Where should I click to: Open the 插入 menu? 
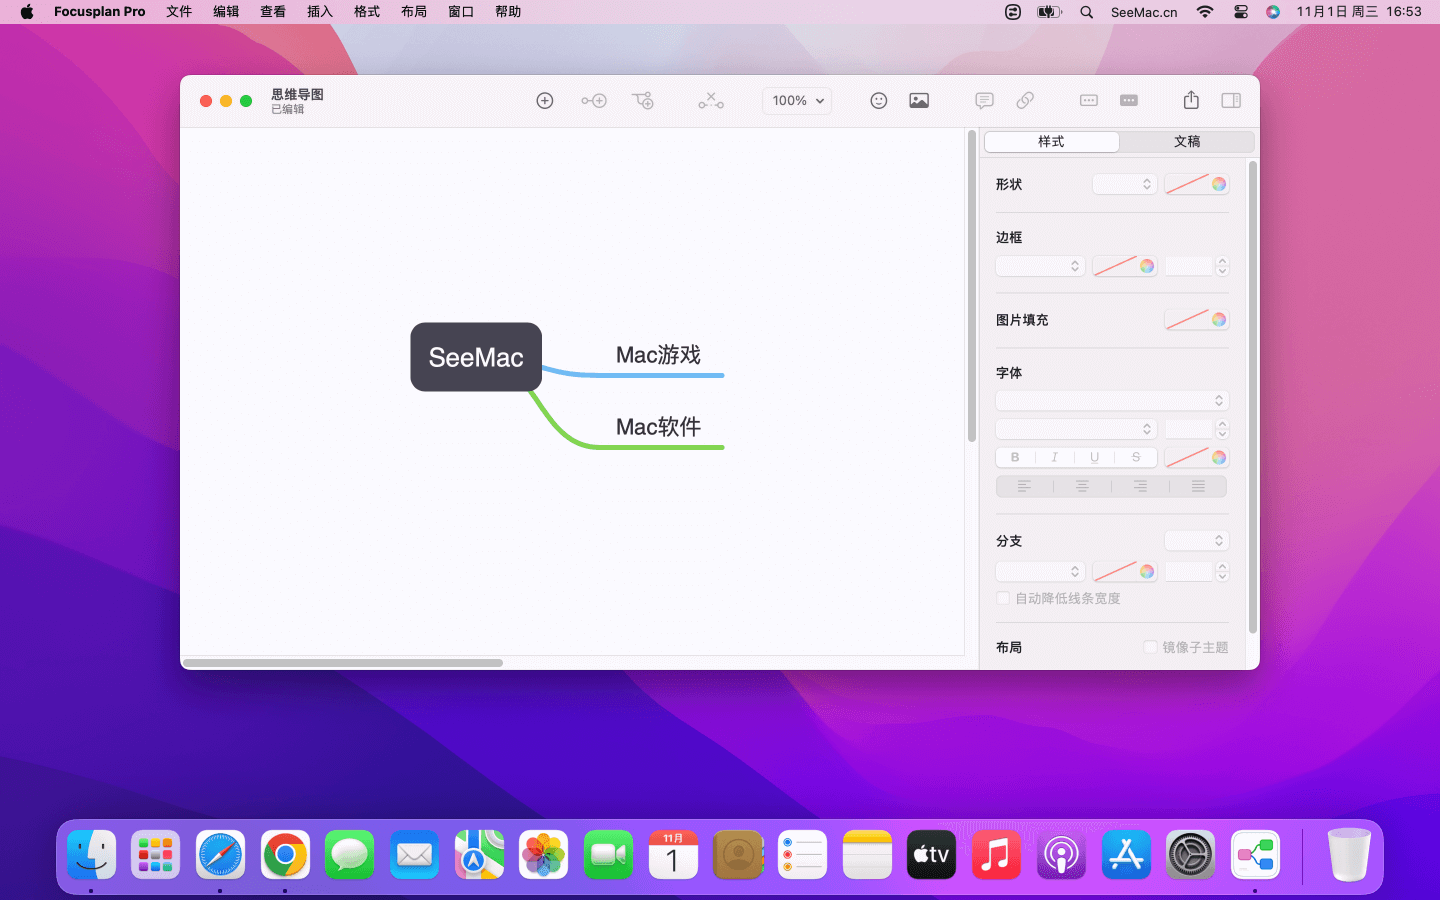pos(320,12)
